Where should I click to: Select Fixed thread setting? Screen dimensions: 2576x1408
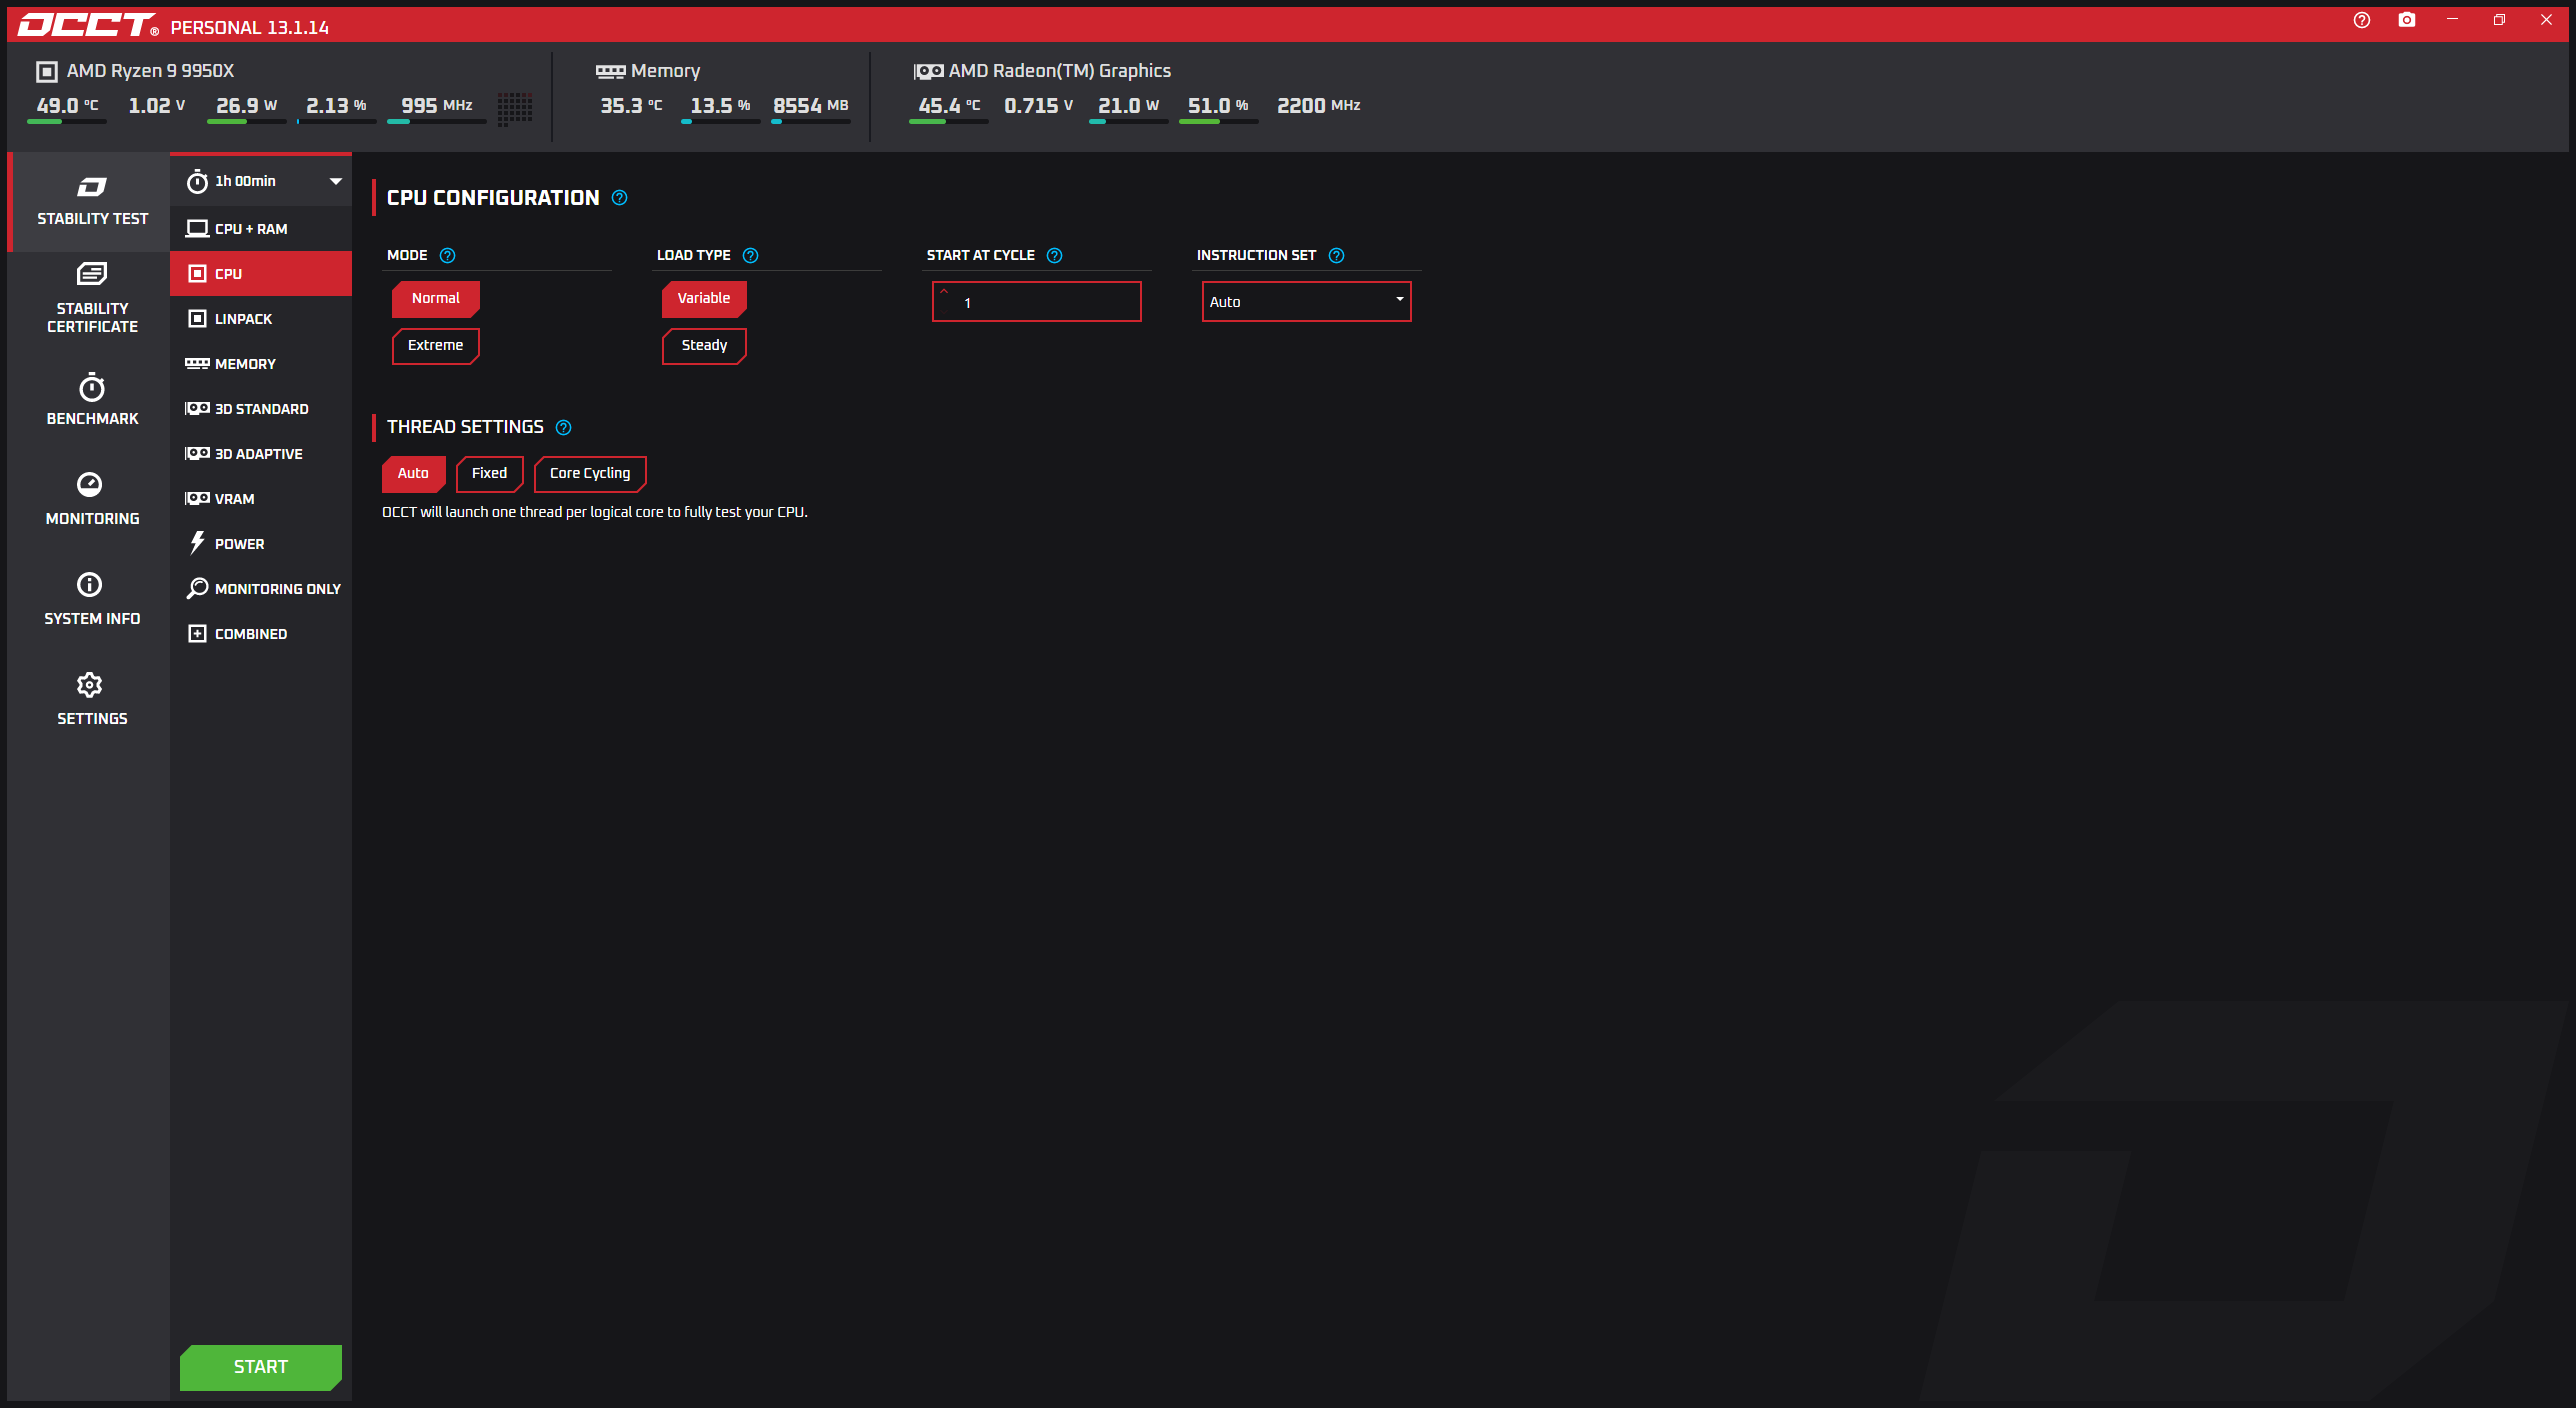pyautogui.click(x=489, y=474)
